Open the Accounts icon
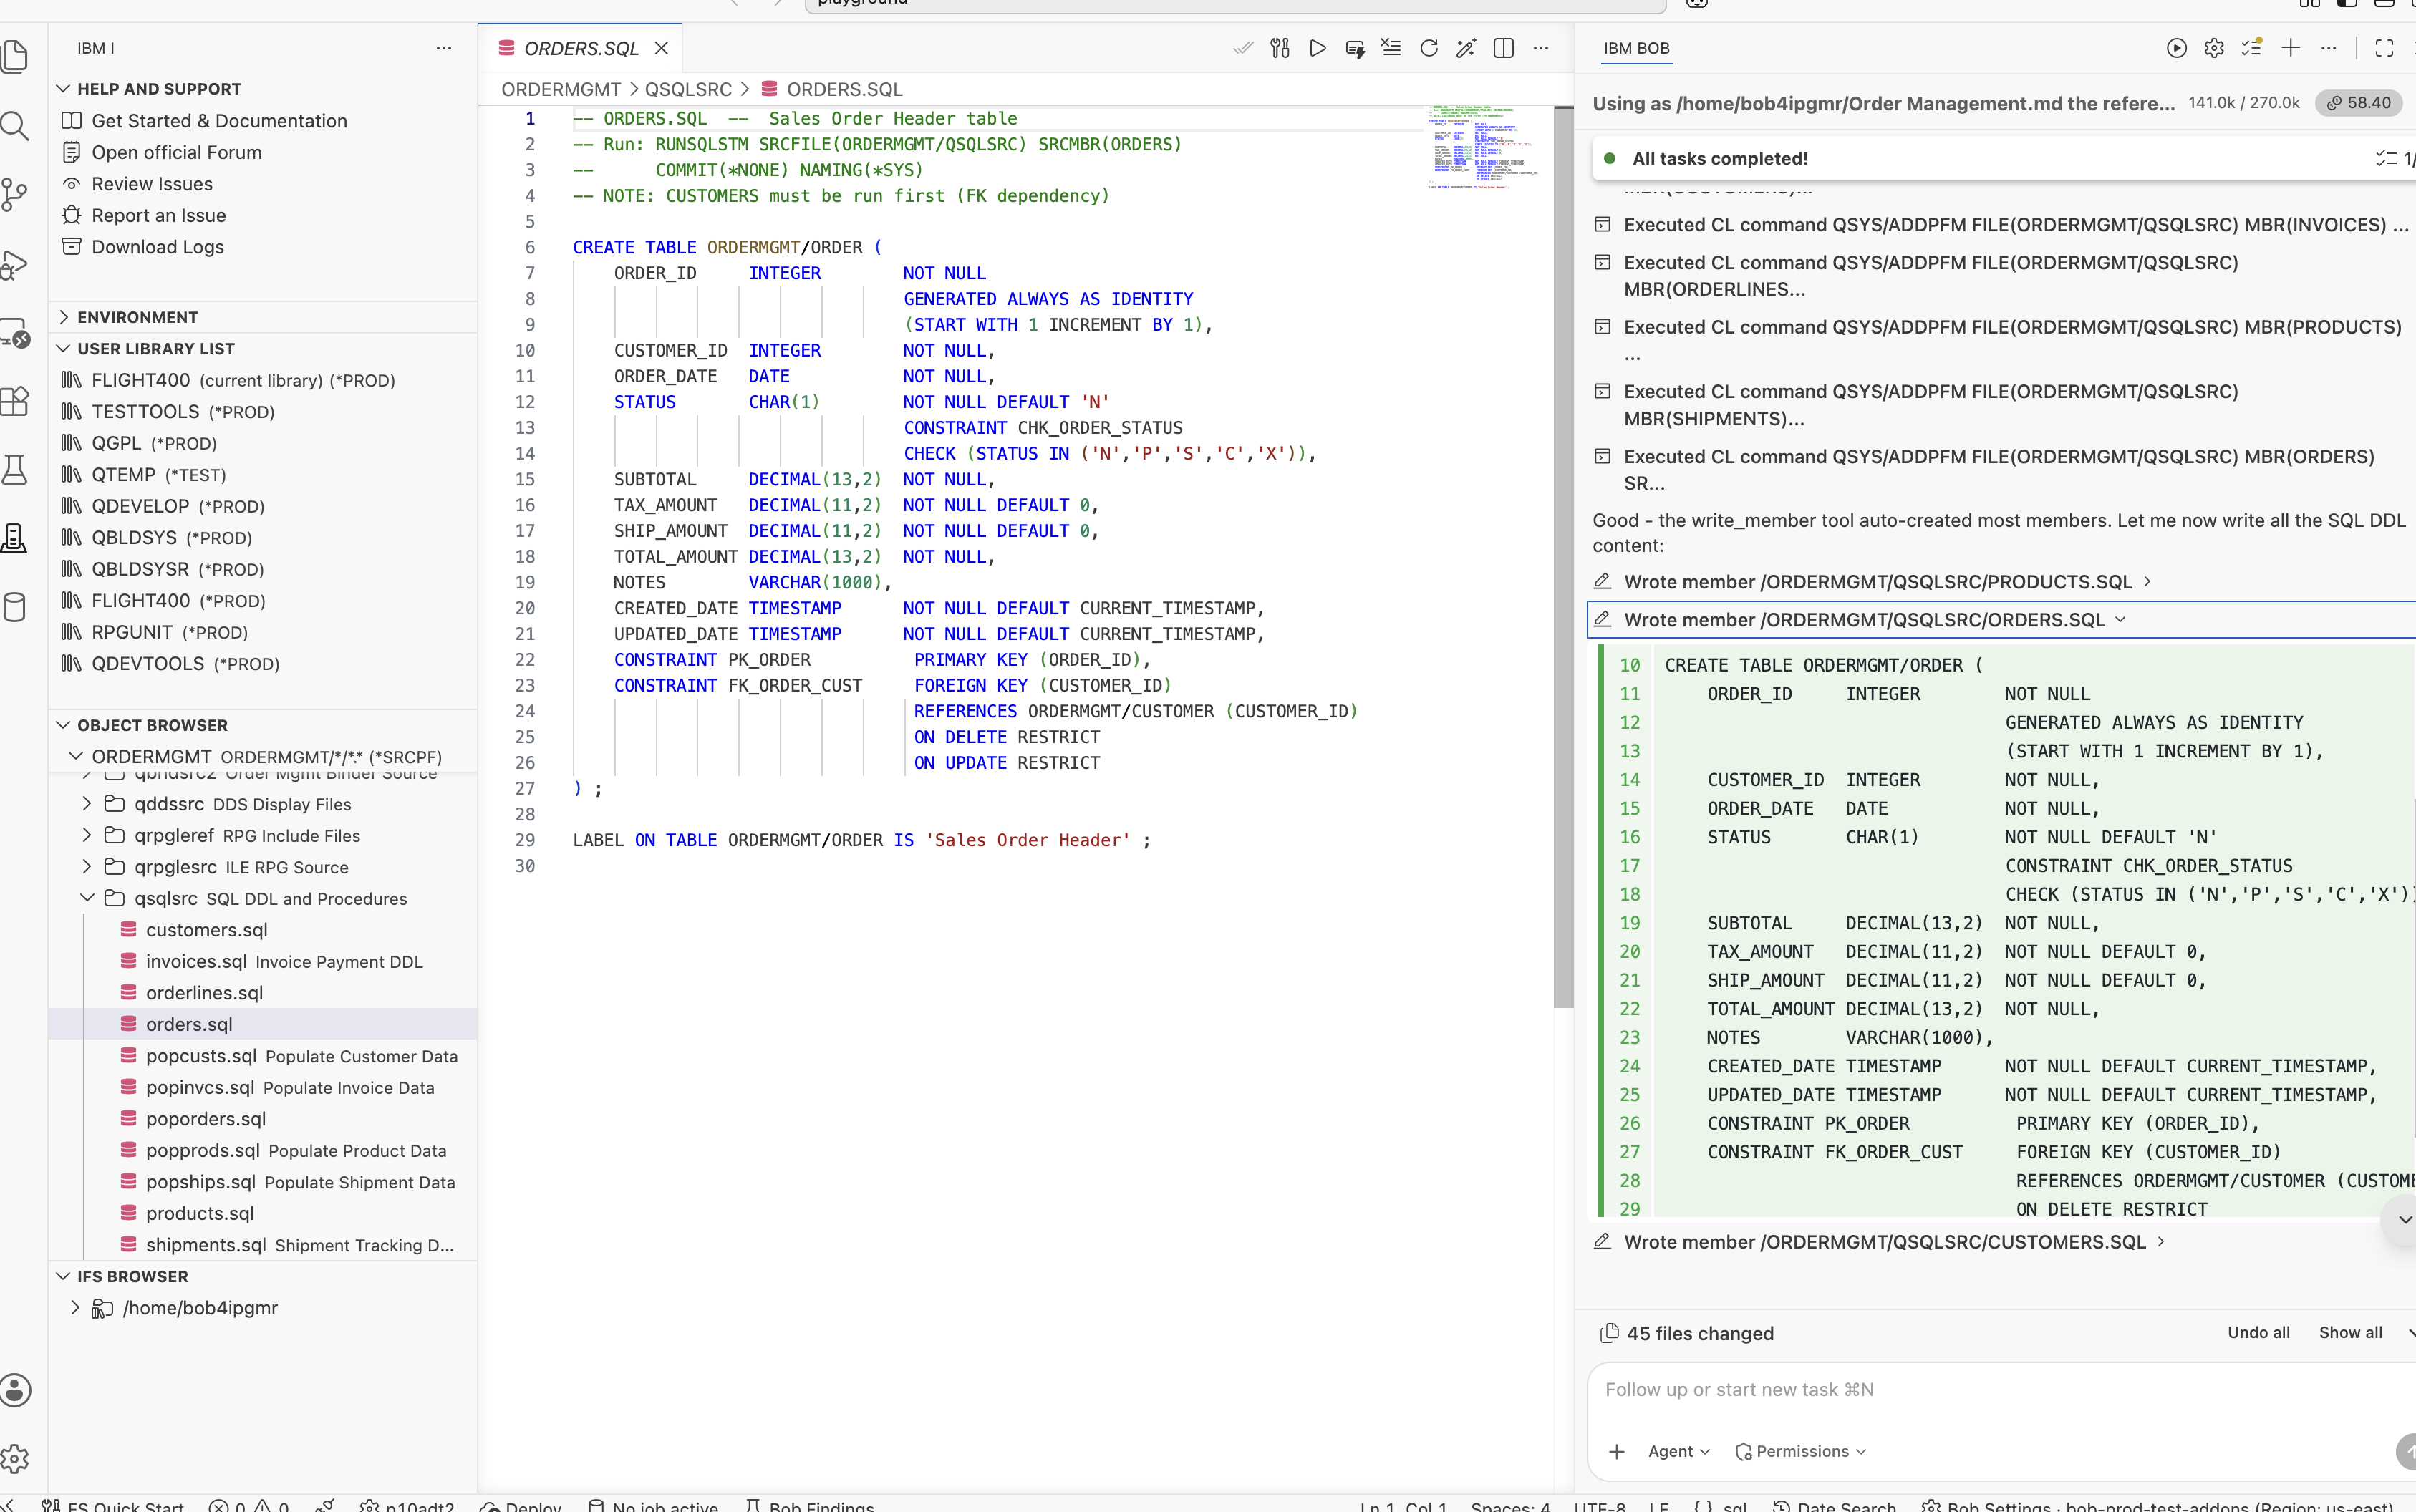 coord(14,1390)
